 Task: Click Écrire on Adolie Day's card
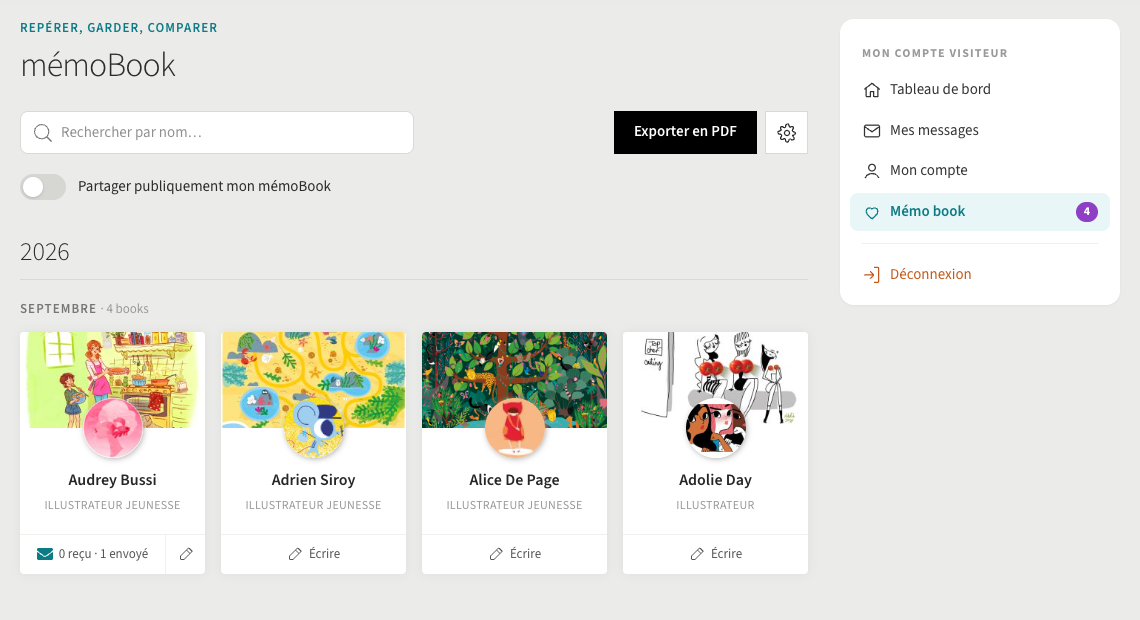(715, 554)
